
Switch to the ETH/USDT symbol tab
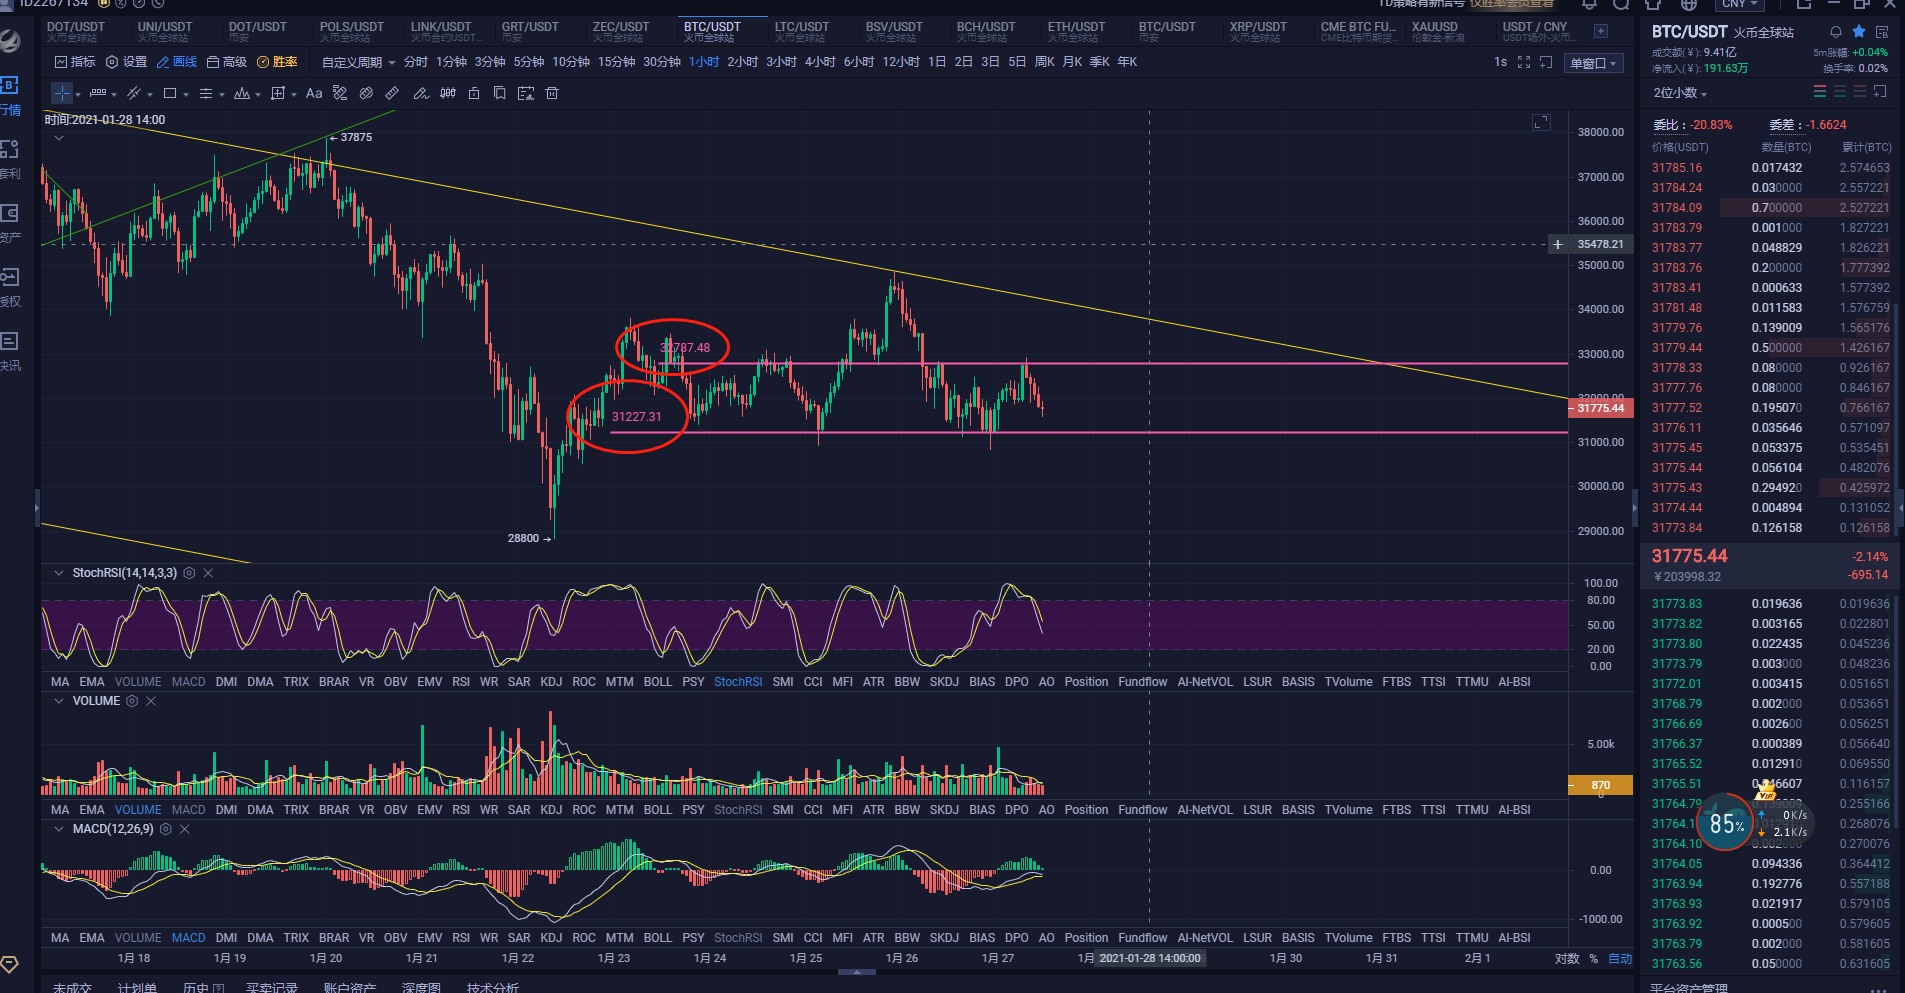[1076, 32]
